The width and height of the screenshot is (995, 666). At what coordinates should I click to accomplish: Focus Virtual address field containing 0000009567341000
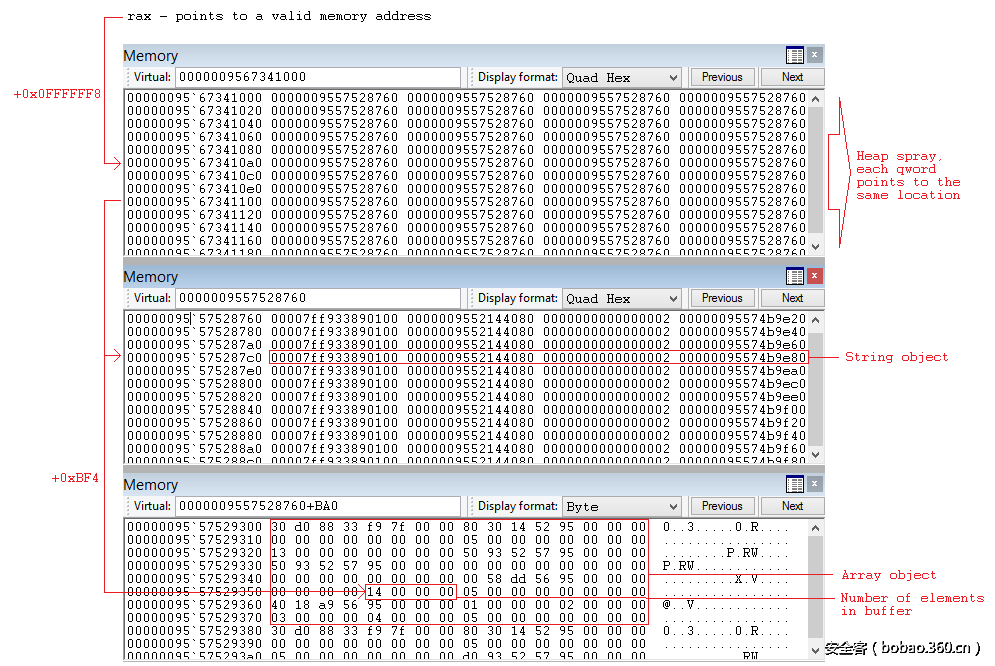(317, 77)
